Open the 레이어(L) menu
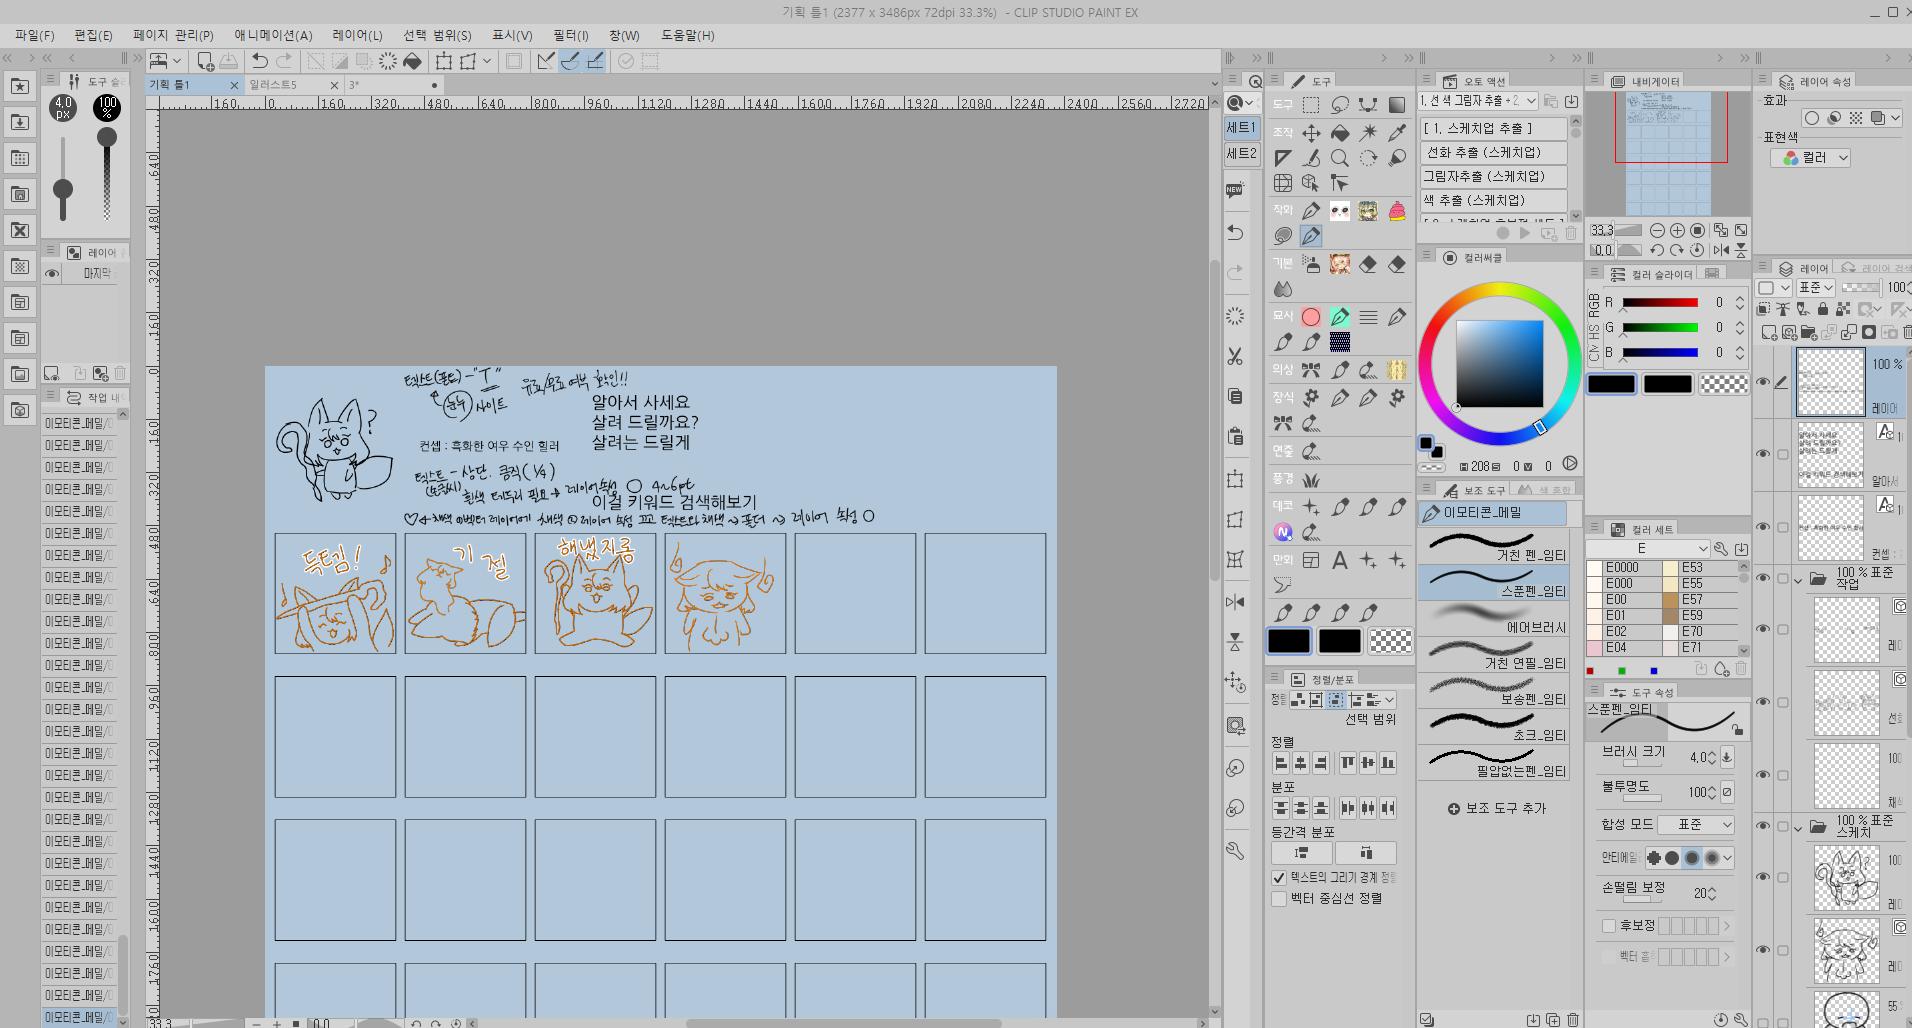This screenshot has width=1912, height=1028. pyautogui.click(x=358, y=35)
